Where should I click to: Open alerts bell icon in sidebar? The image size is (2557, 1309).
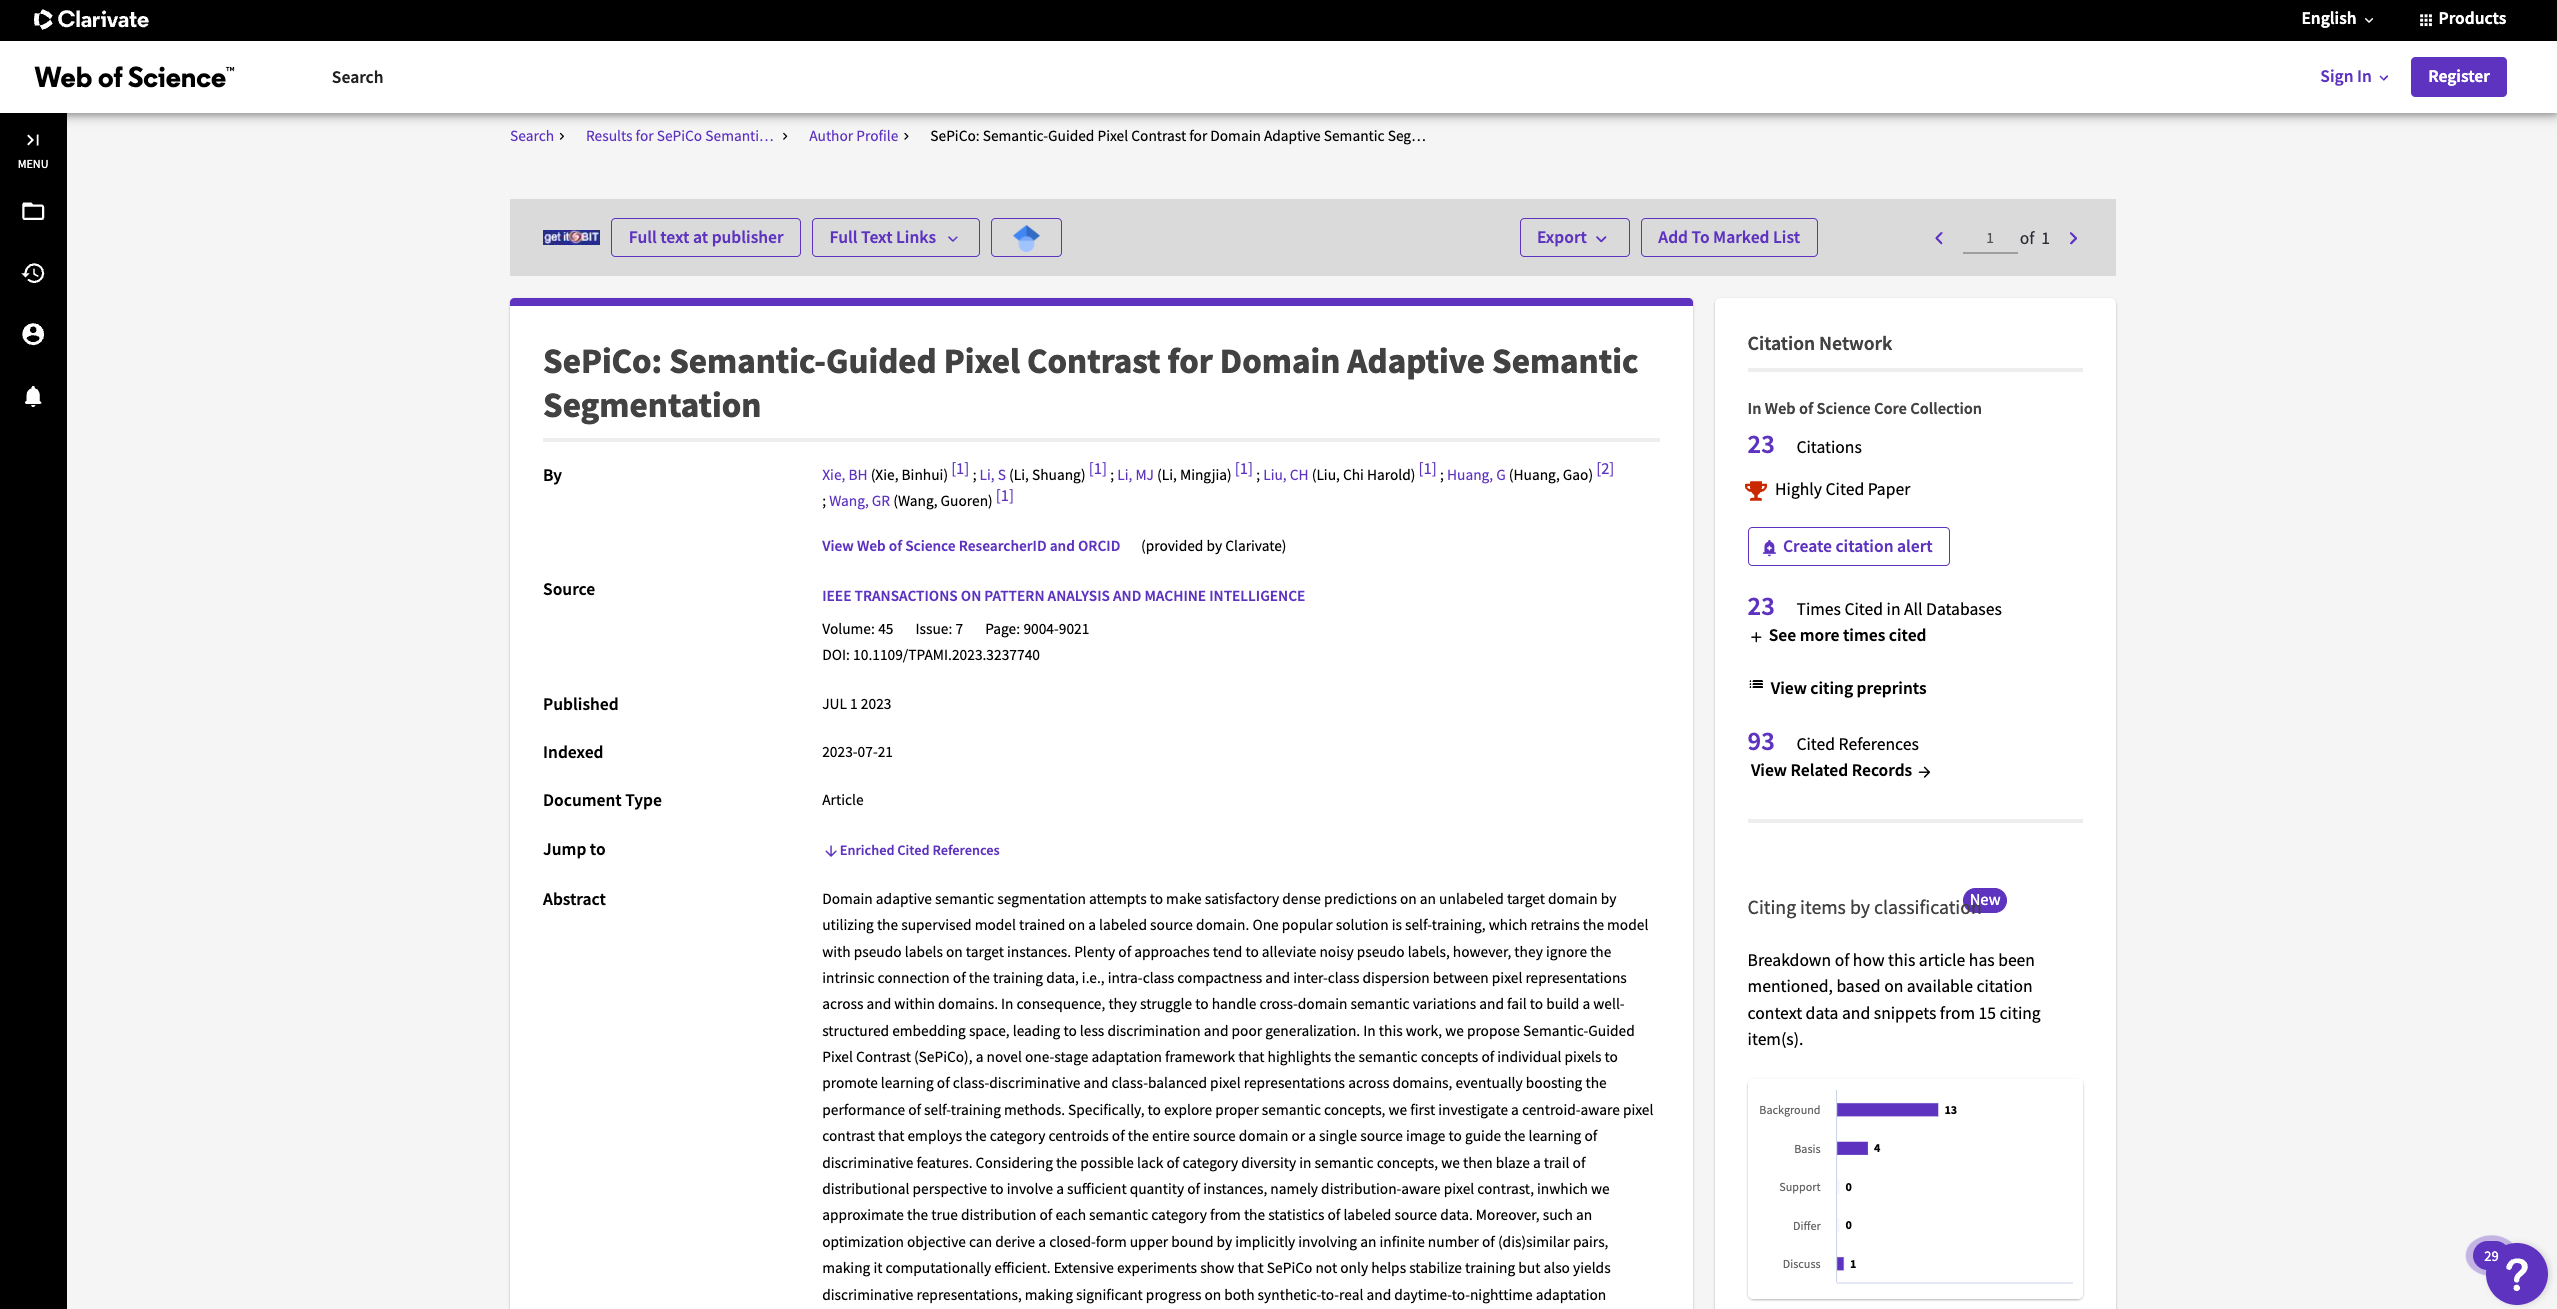pyautogui.click(x=33, y=396)
